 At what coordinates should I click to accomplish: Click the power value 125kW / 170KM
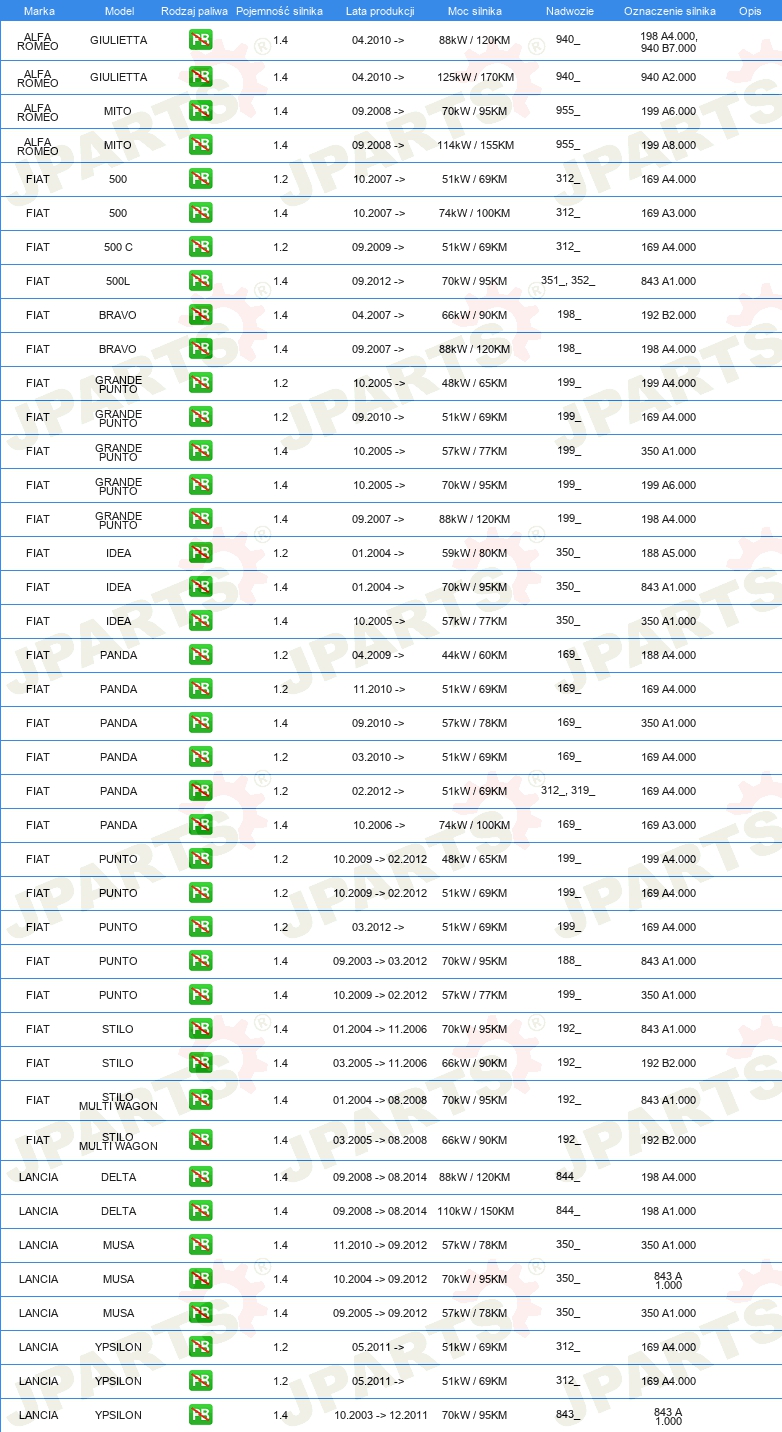point(476,77)
